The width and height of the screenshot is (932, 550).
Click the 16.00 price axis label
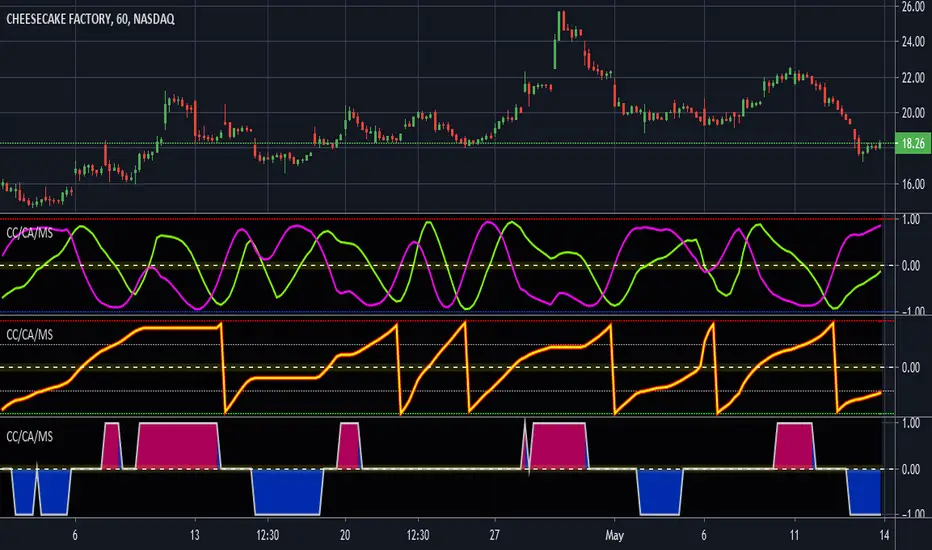[913, 184]
